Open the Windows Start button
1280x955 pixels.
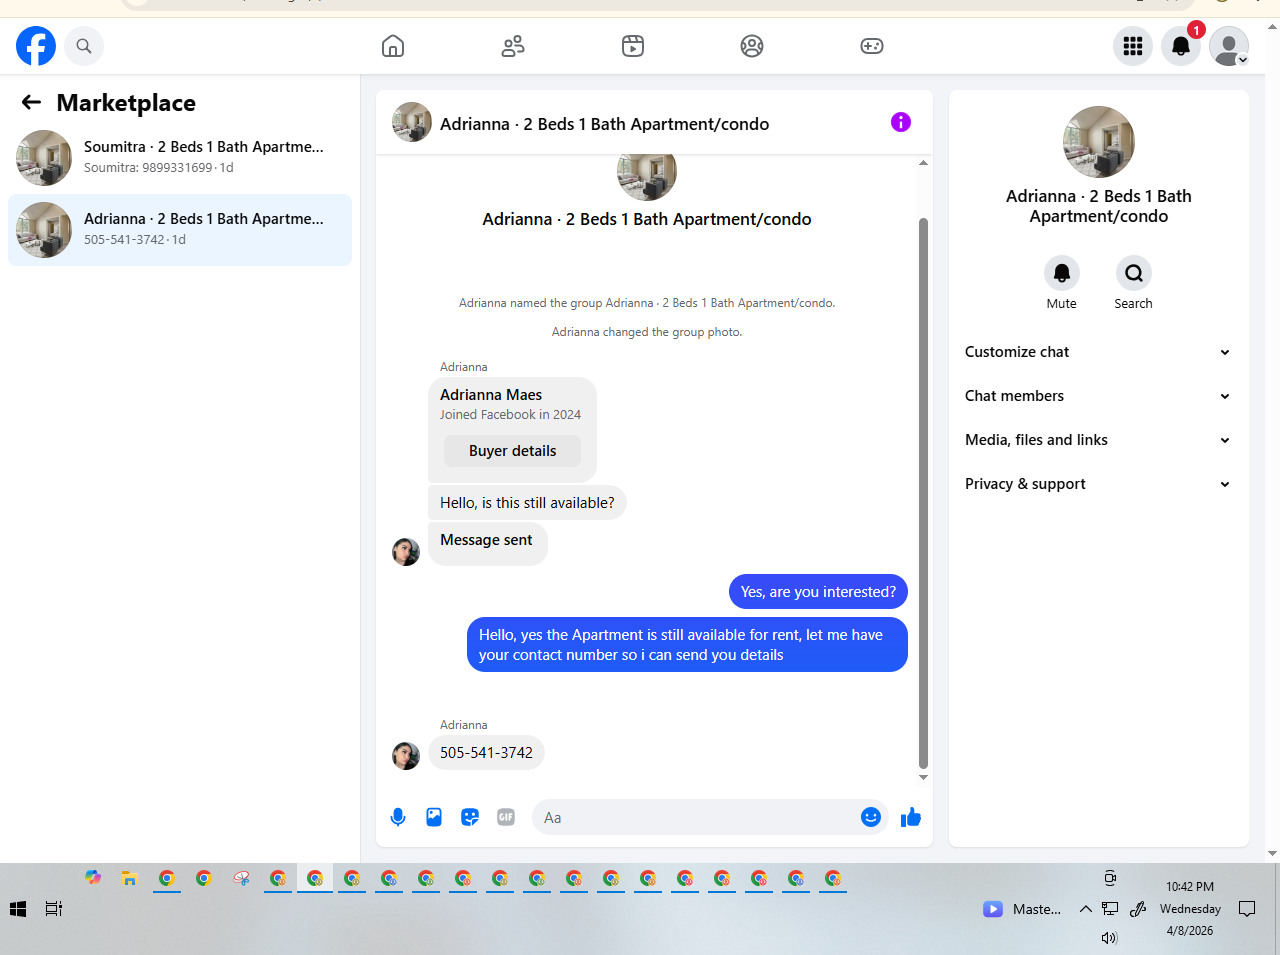click(x=18, y=909)
